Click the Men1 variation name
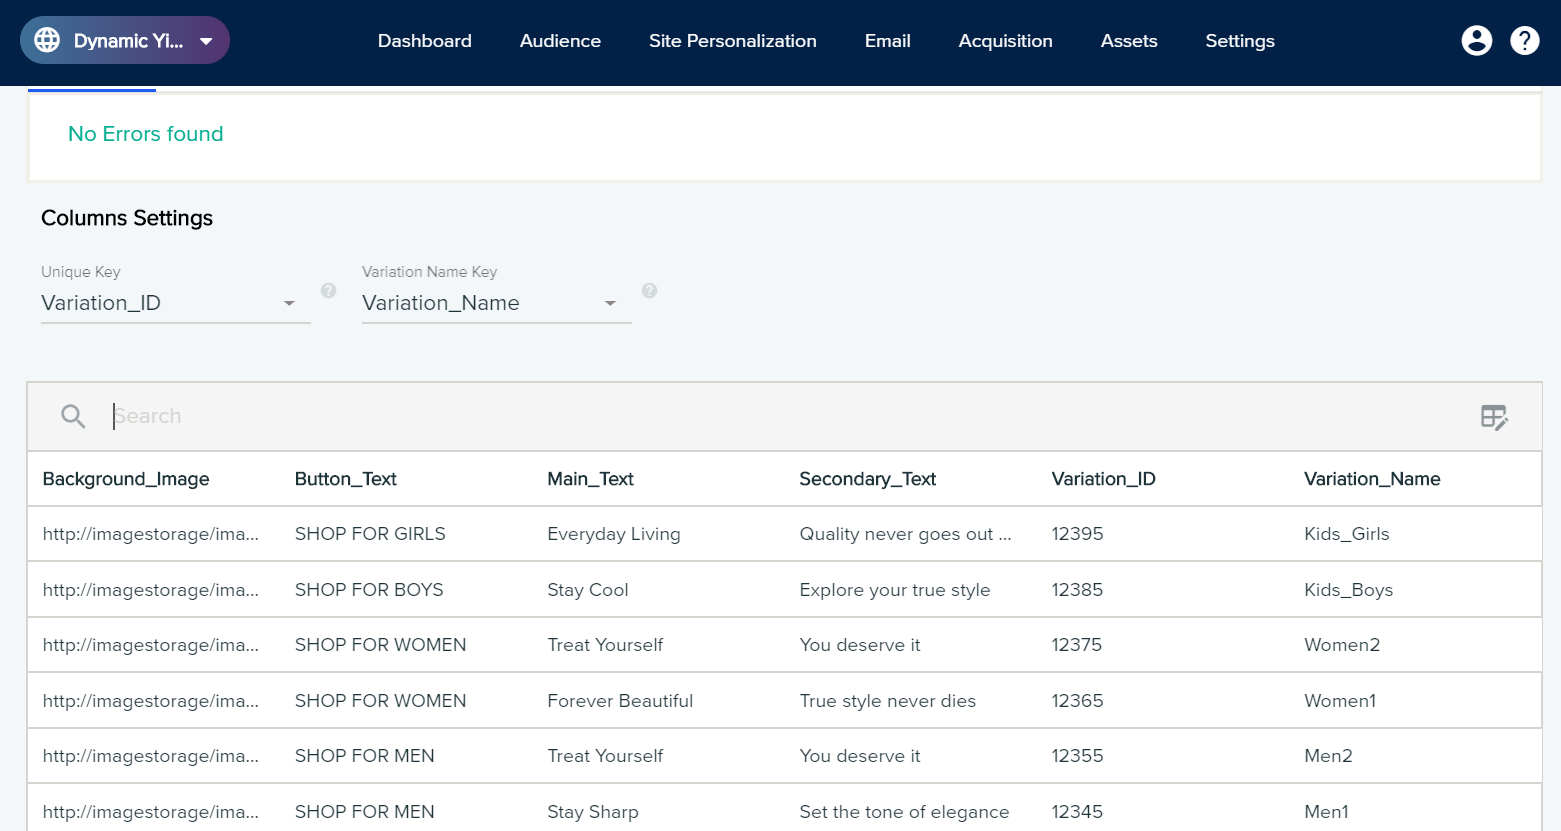1561x831 pixels. point(1326,812)
